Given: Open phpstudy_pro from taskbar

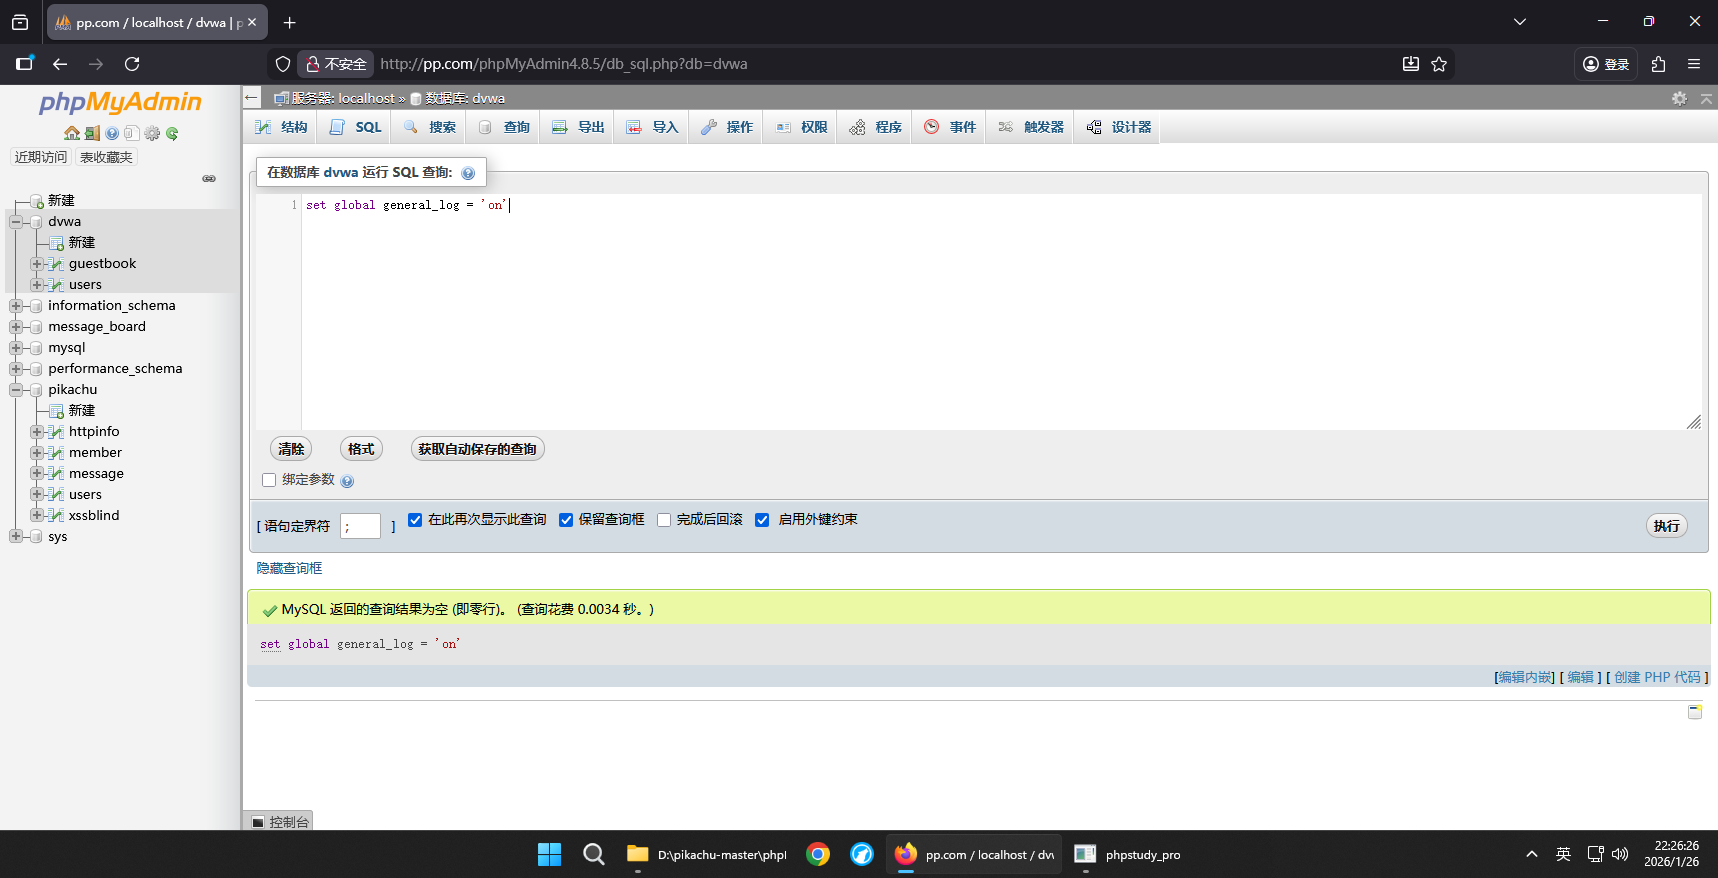Looking at the screenshot, I should click(1128, 854).
